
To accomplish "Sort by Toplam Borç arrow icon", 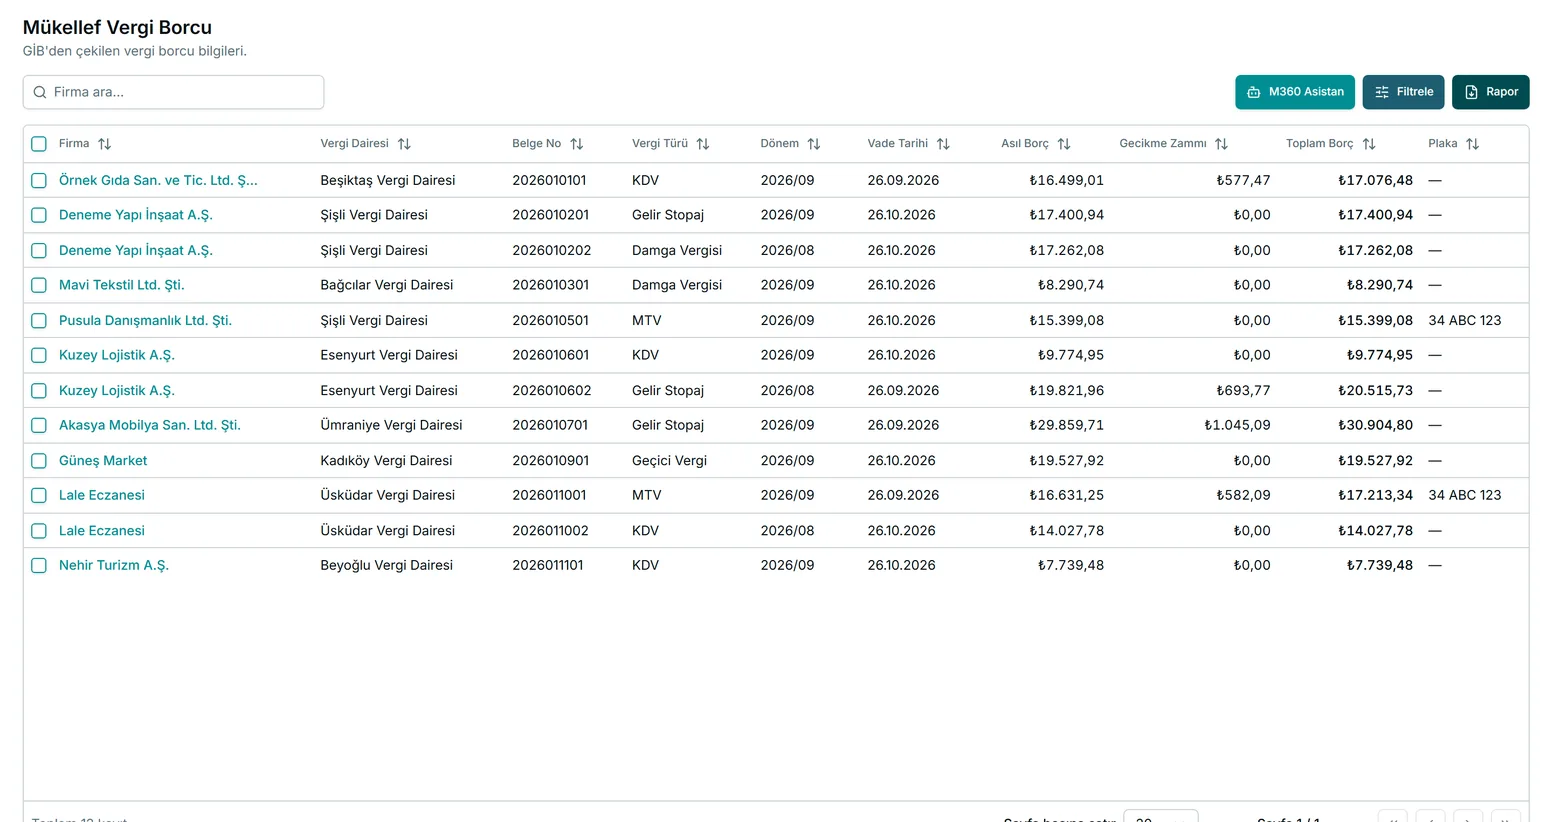I will pyautogui.click(x=1369, y=144).
